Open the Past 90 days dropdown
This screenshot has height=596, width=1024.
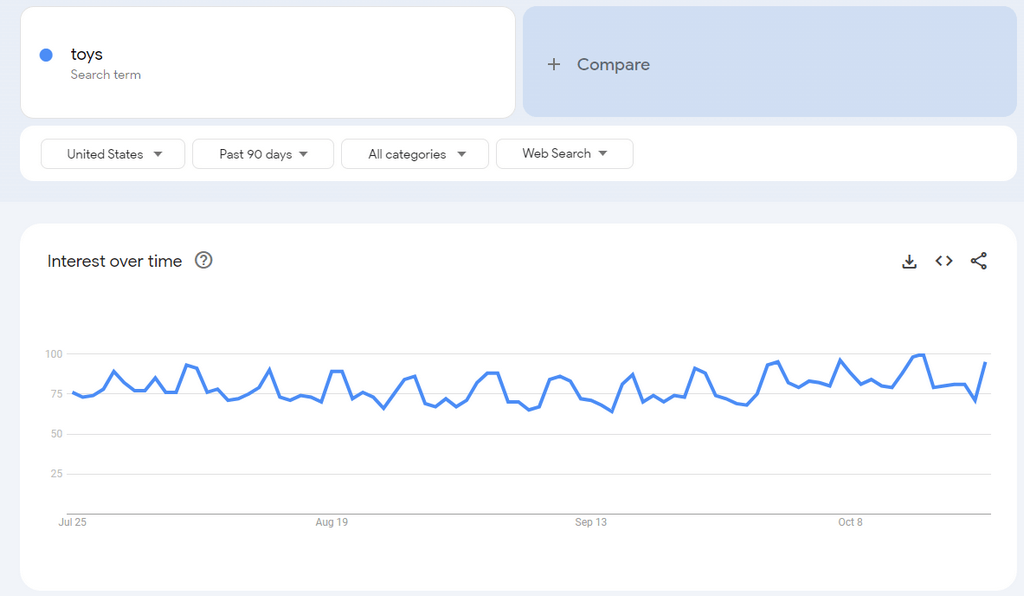(x=263, y=154)
